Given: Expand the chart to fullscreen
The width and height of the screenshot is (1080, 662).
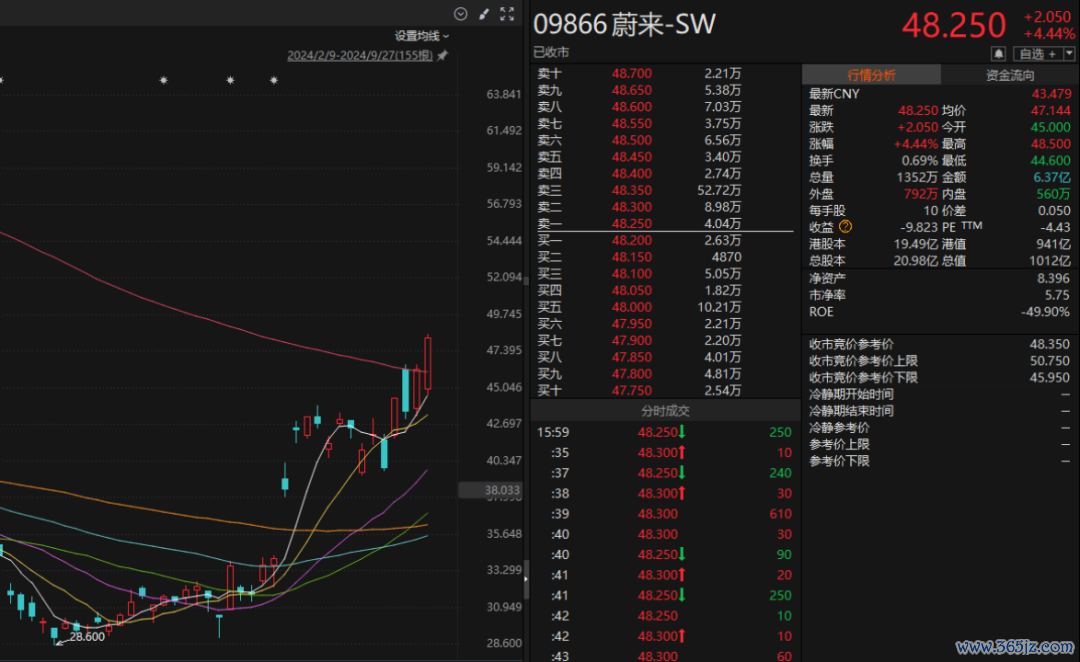Looking at the screenshot, I should [507, 14].
